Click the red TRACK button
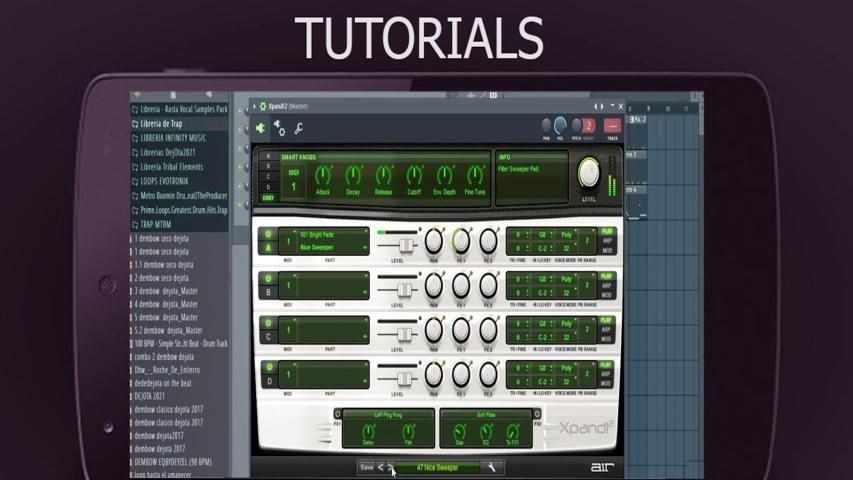Viewport: 853px width, 480px height. click(x=612, y=126)
